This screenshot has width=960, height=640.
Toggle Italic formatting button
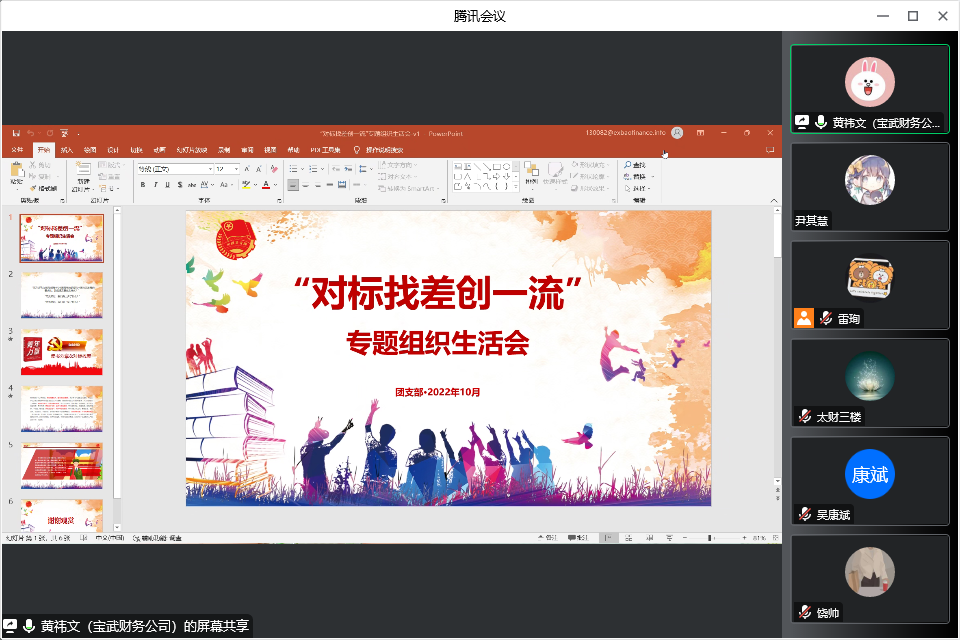tap(155, 185)
